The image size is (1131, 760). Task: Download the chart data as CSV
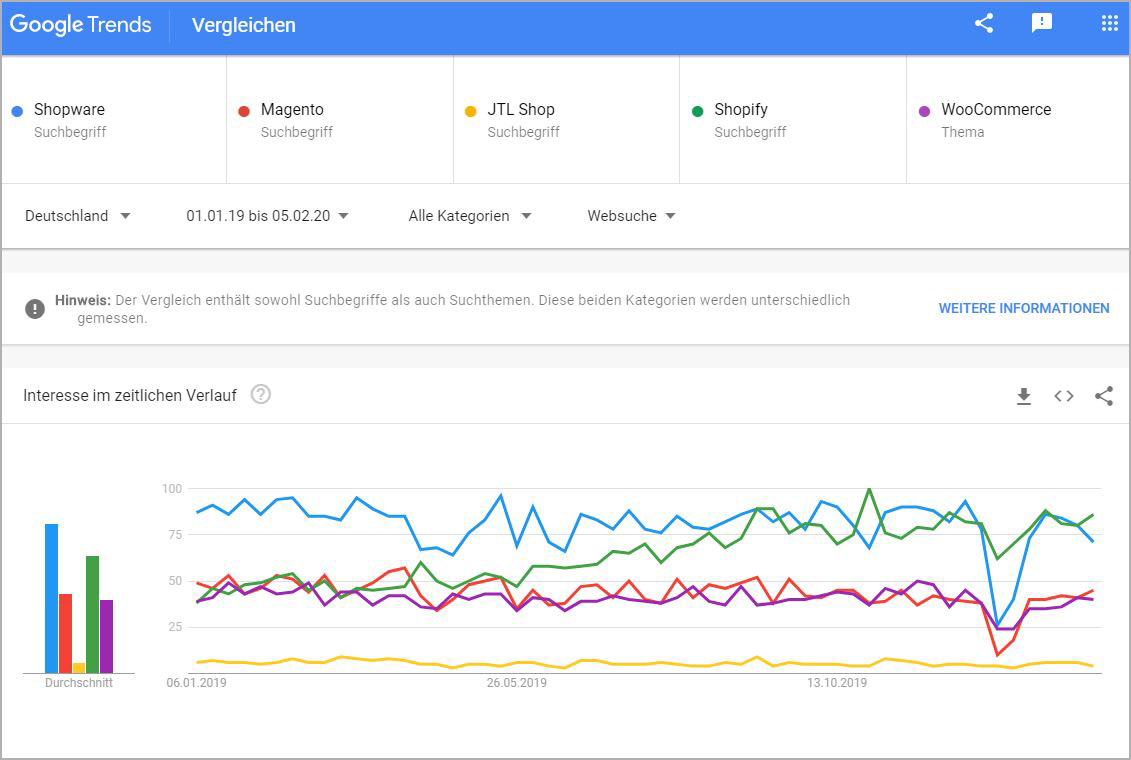(1023, 397)
